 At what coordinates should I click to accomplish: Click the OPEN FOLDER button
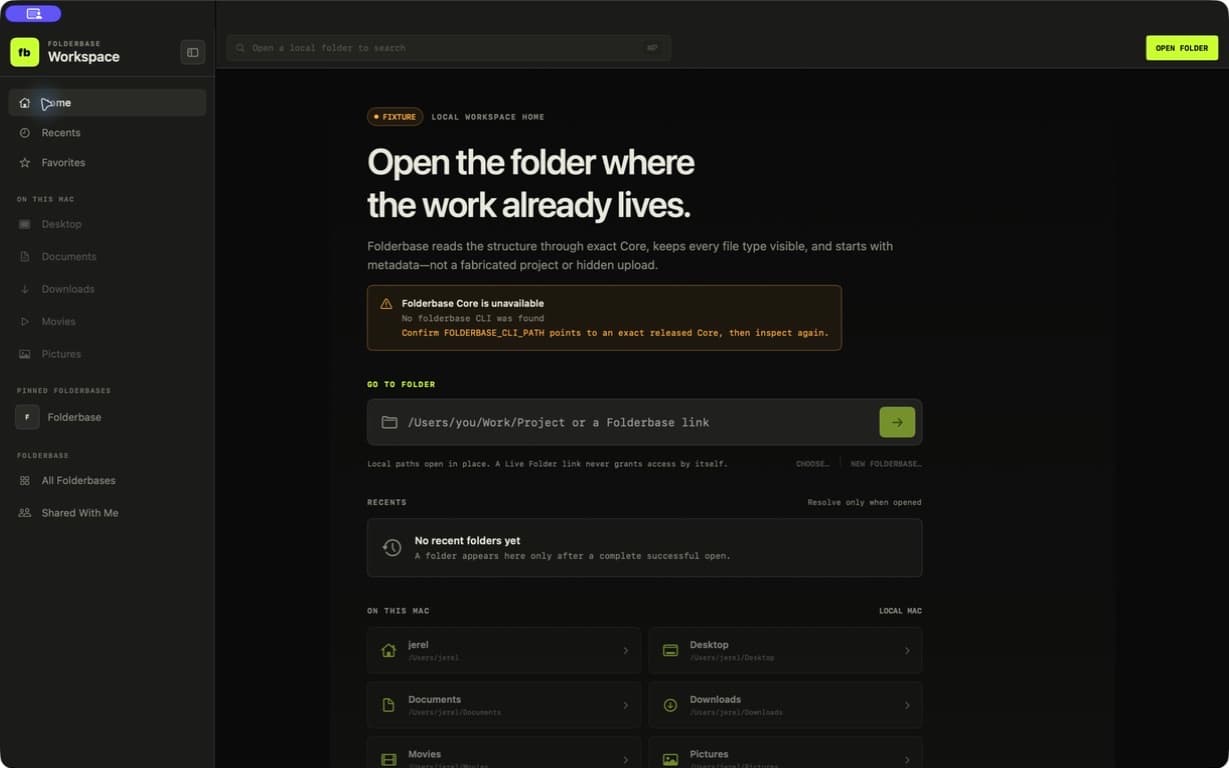tap(1182, 48)
